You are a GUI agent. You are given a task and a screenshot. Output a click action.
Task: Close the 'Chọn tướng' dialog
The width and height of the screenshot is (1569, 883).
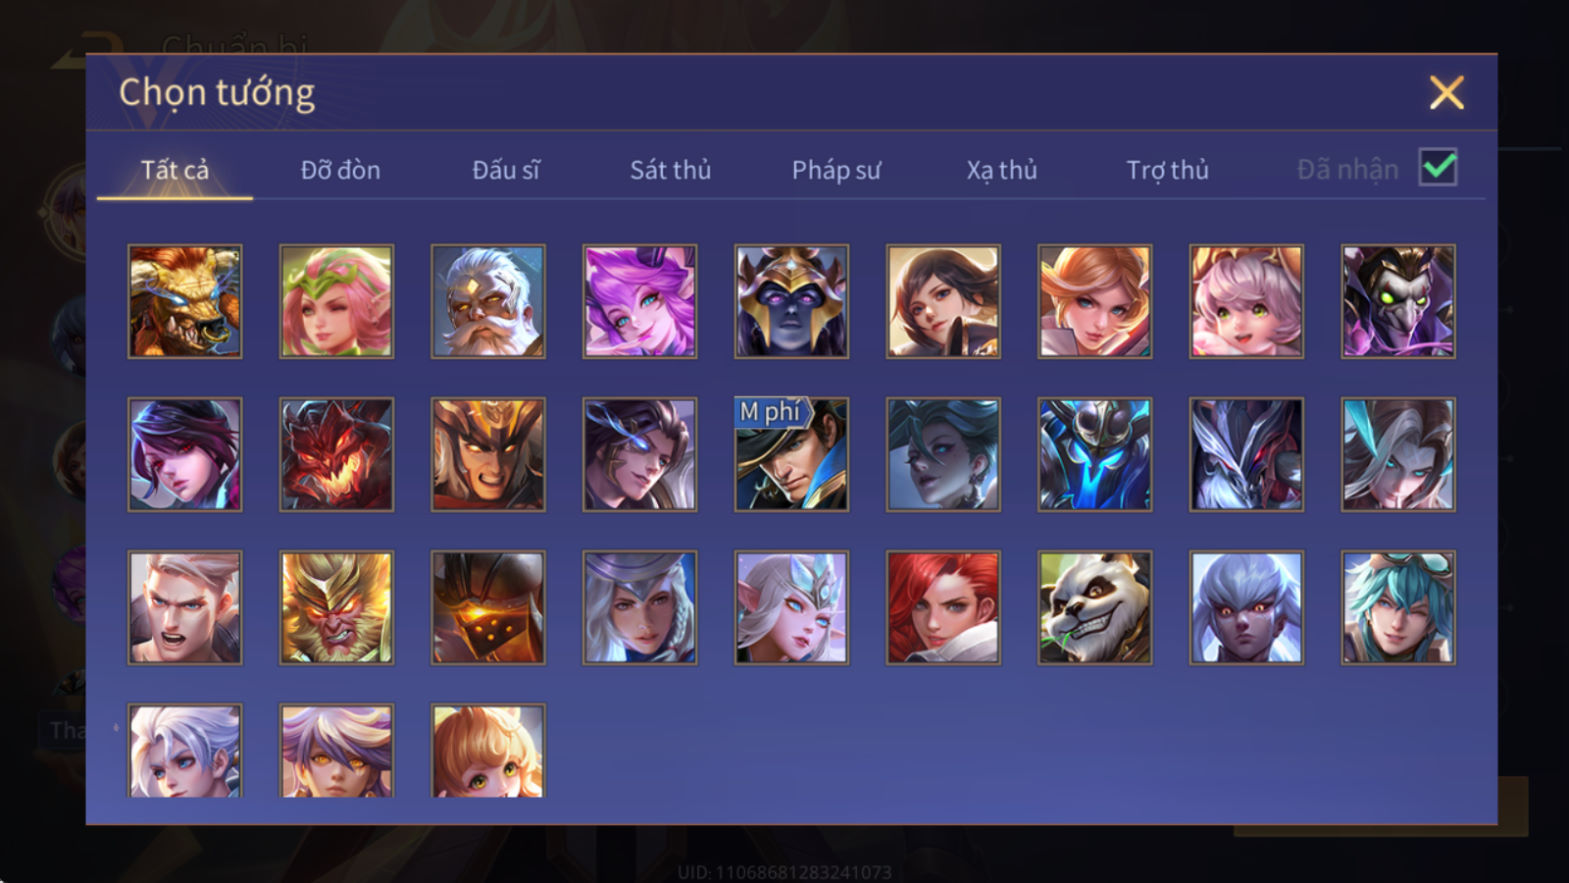point(1446,93)
